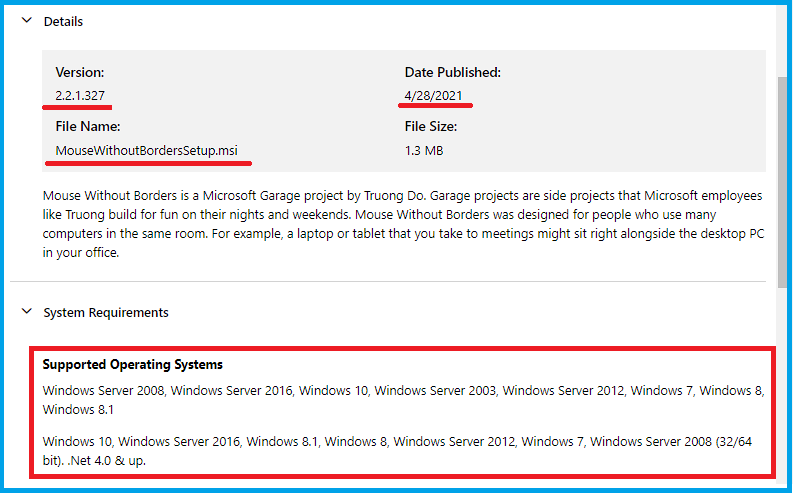Click the Mouse Without Borders description paragraph
Image resolution: width=793 pixels, height=495 pixels.
[x=403, y=224]
